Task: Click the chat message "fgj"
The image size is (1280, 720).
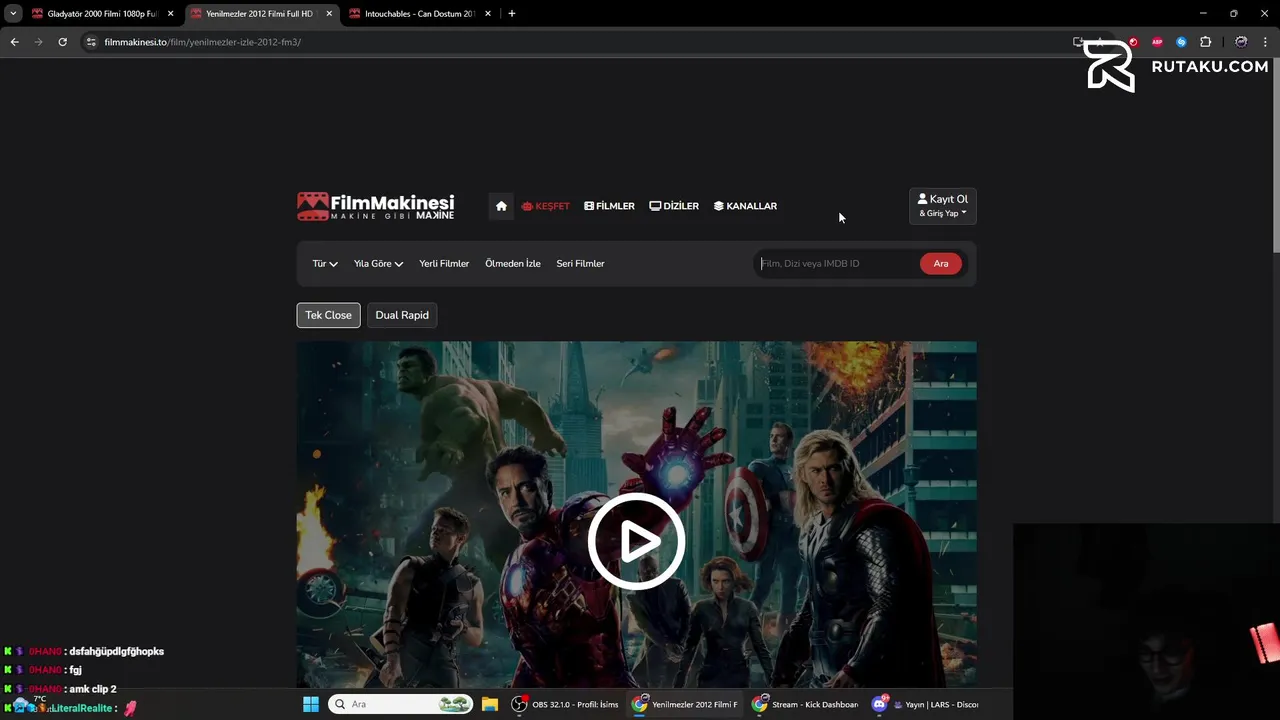Action: click(x=75, y=670)
